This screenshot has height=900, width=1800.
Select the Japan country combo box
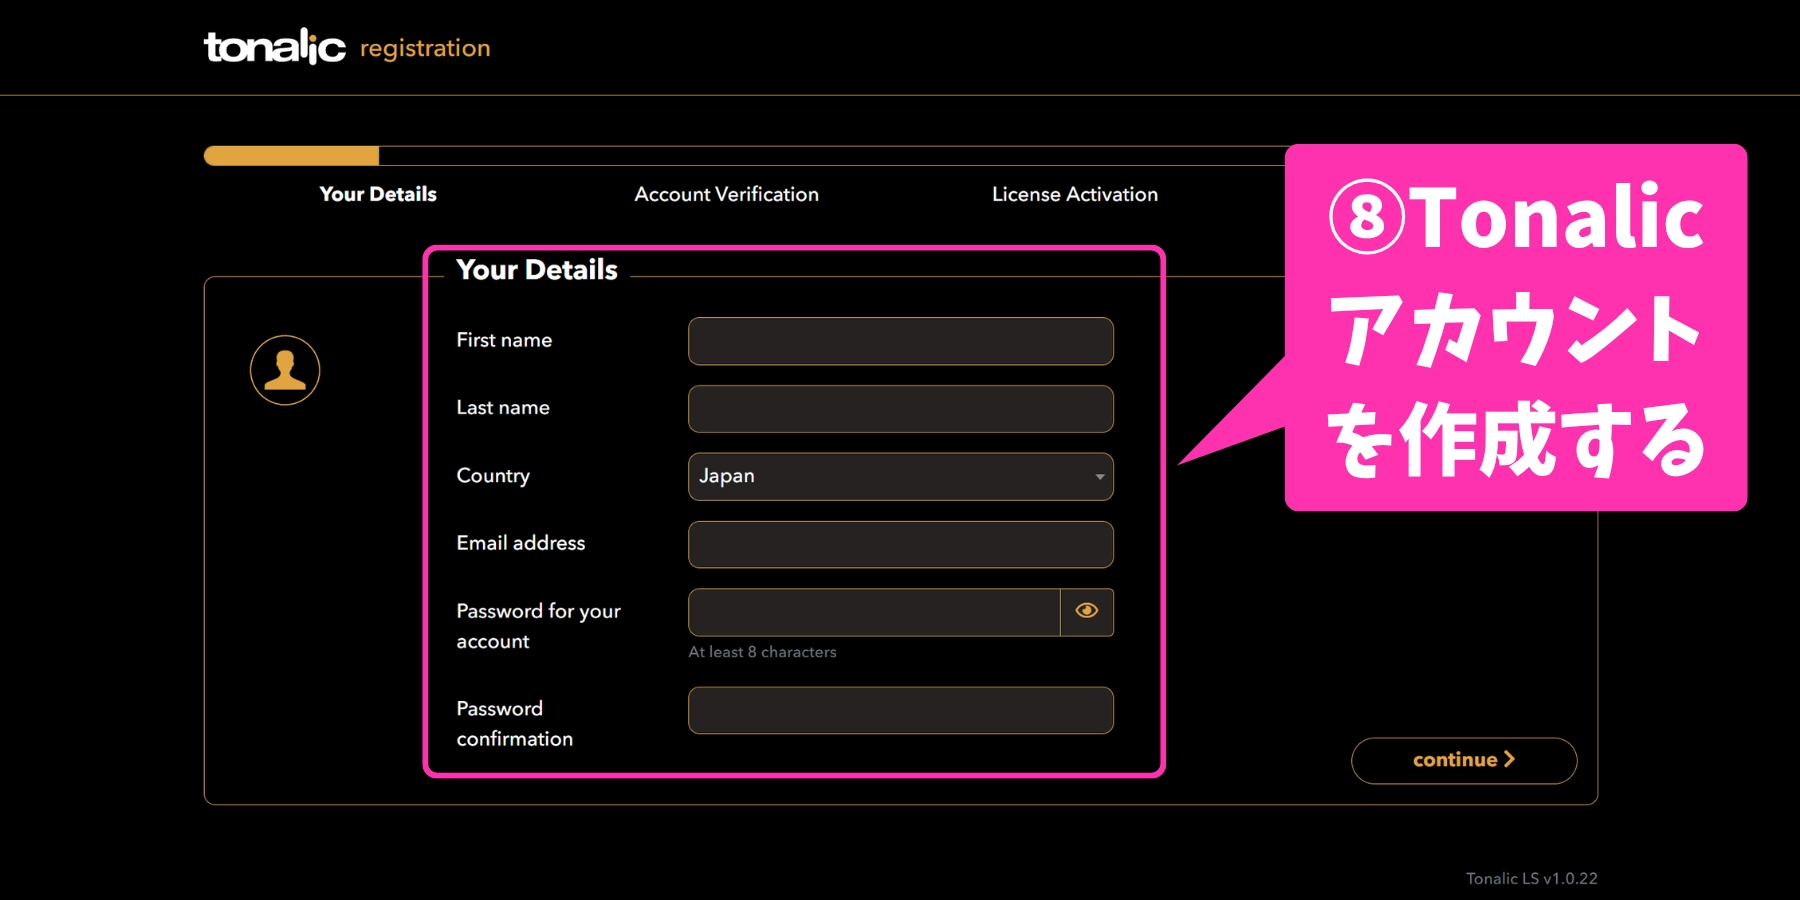click(890, 477)
